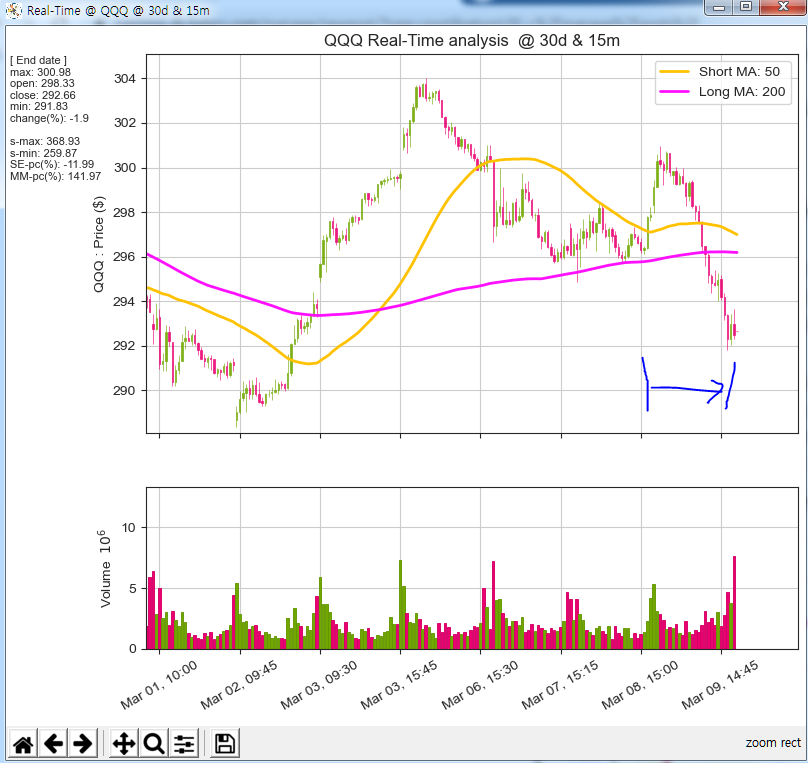The height and width of the screenshot is (763, 808).
Task: Click the 'Mar 08, 15:00' axis label
Action: 641,685
